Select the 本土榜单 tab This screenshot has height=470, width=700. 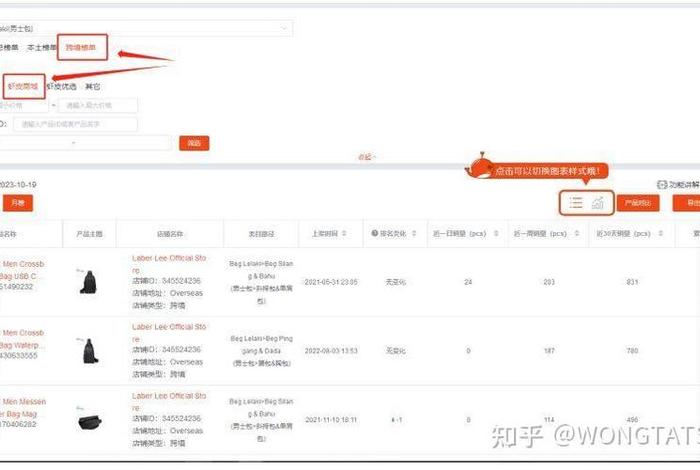tap(42, 47)
